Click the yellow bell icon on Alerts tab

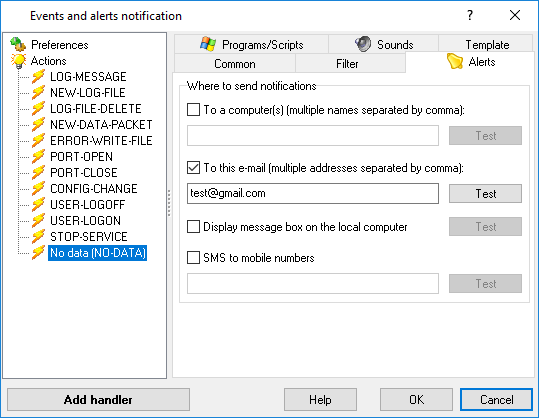455,61
